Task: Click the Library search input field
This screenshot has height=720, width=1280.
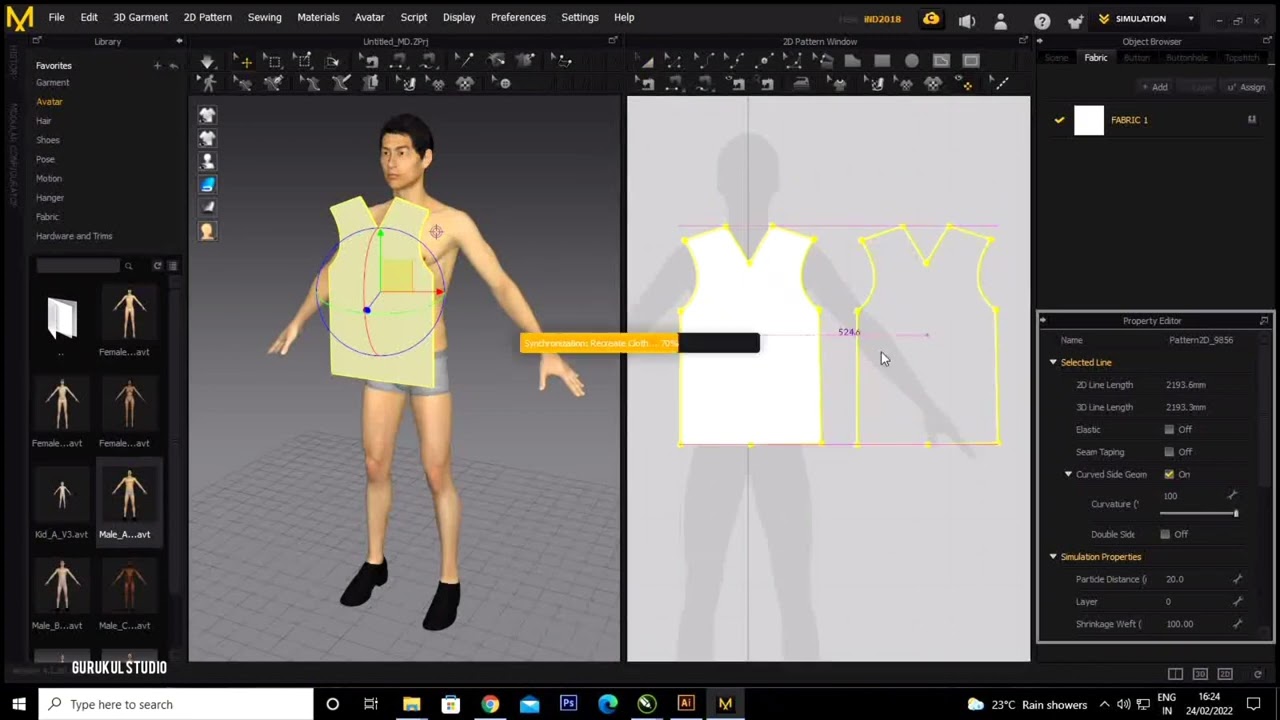Action: click(78, 265)
